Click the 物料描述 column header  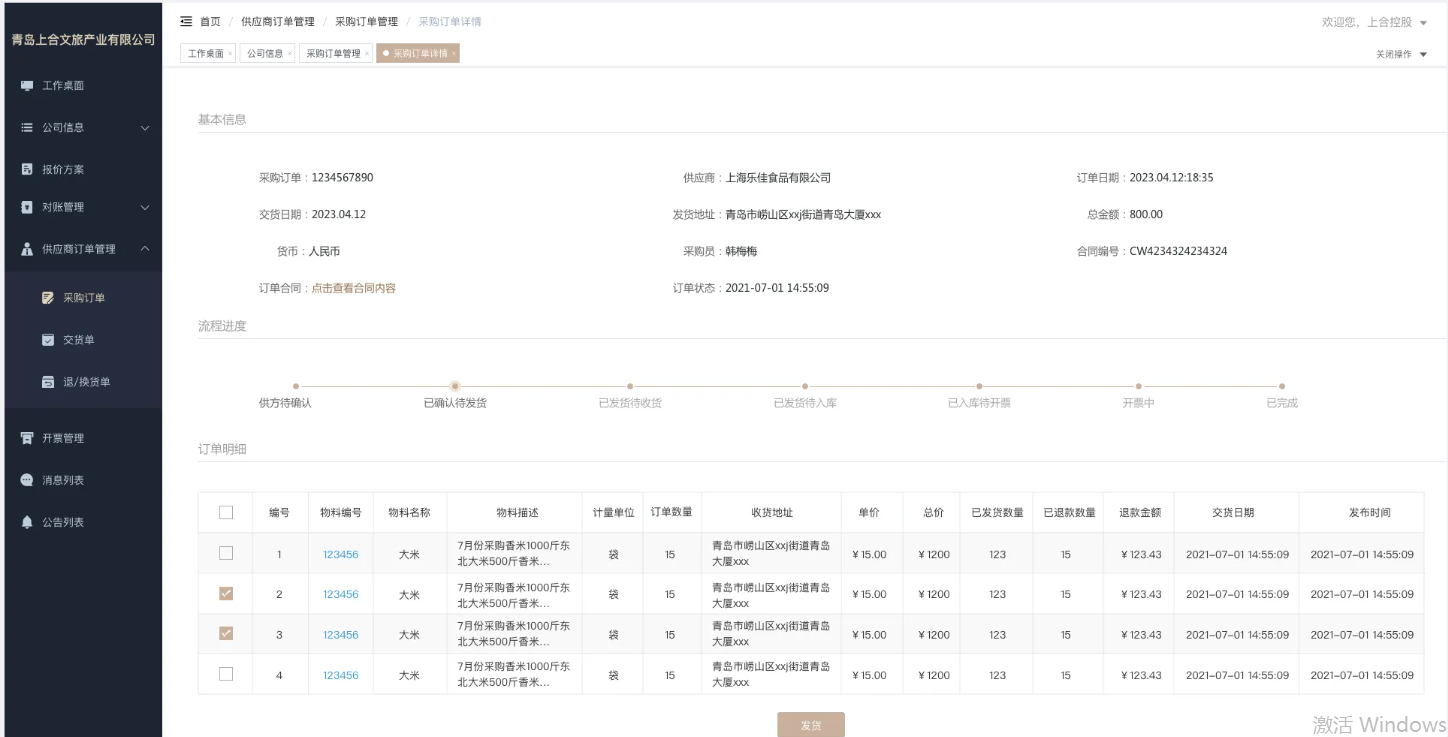tap(517, 513)
